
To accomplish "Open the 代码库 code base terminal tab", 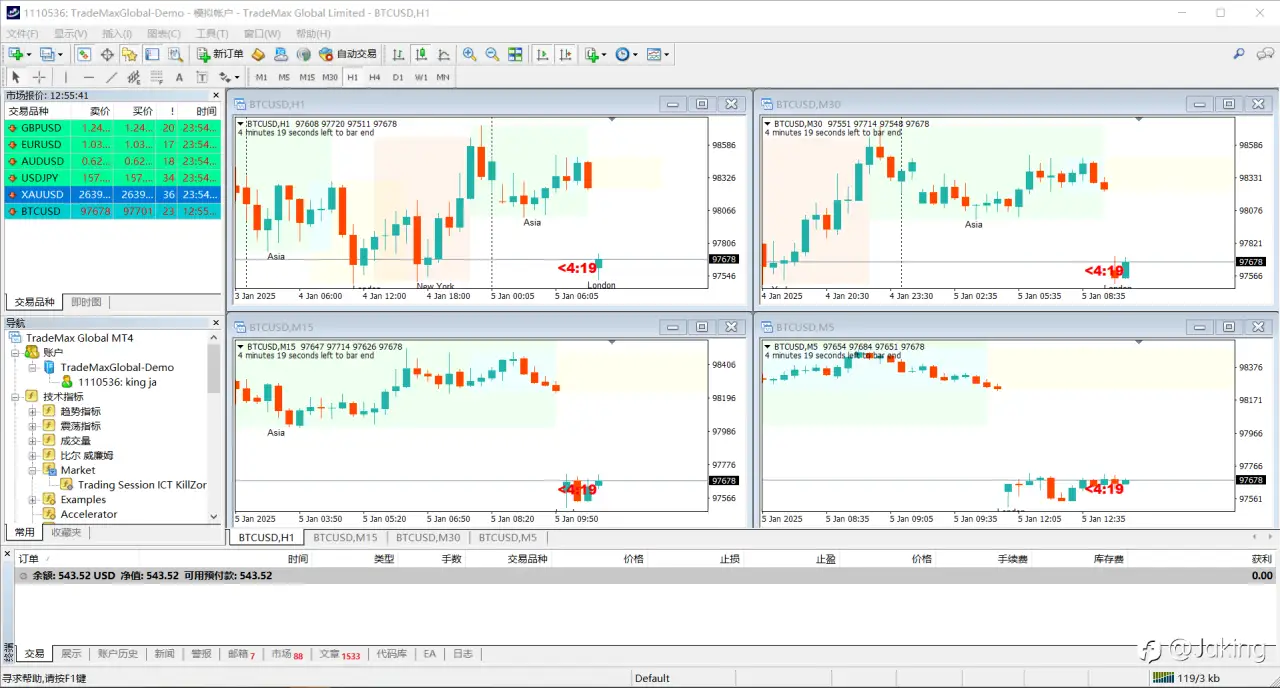I will 391,654.
